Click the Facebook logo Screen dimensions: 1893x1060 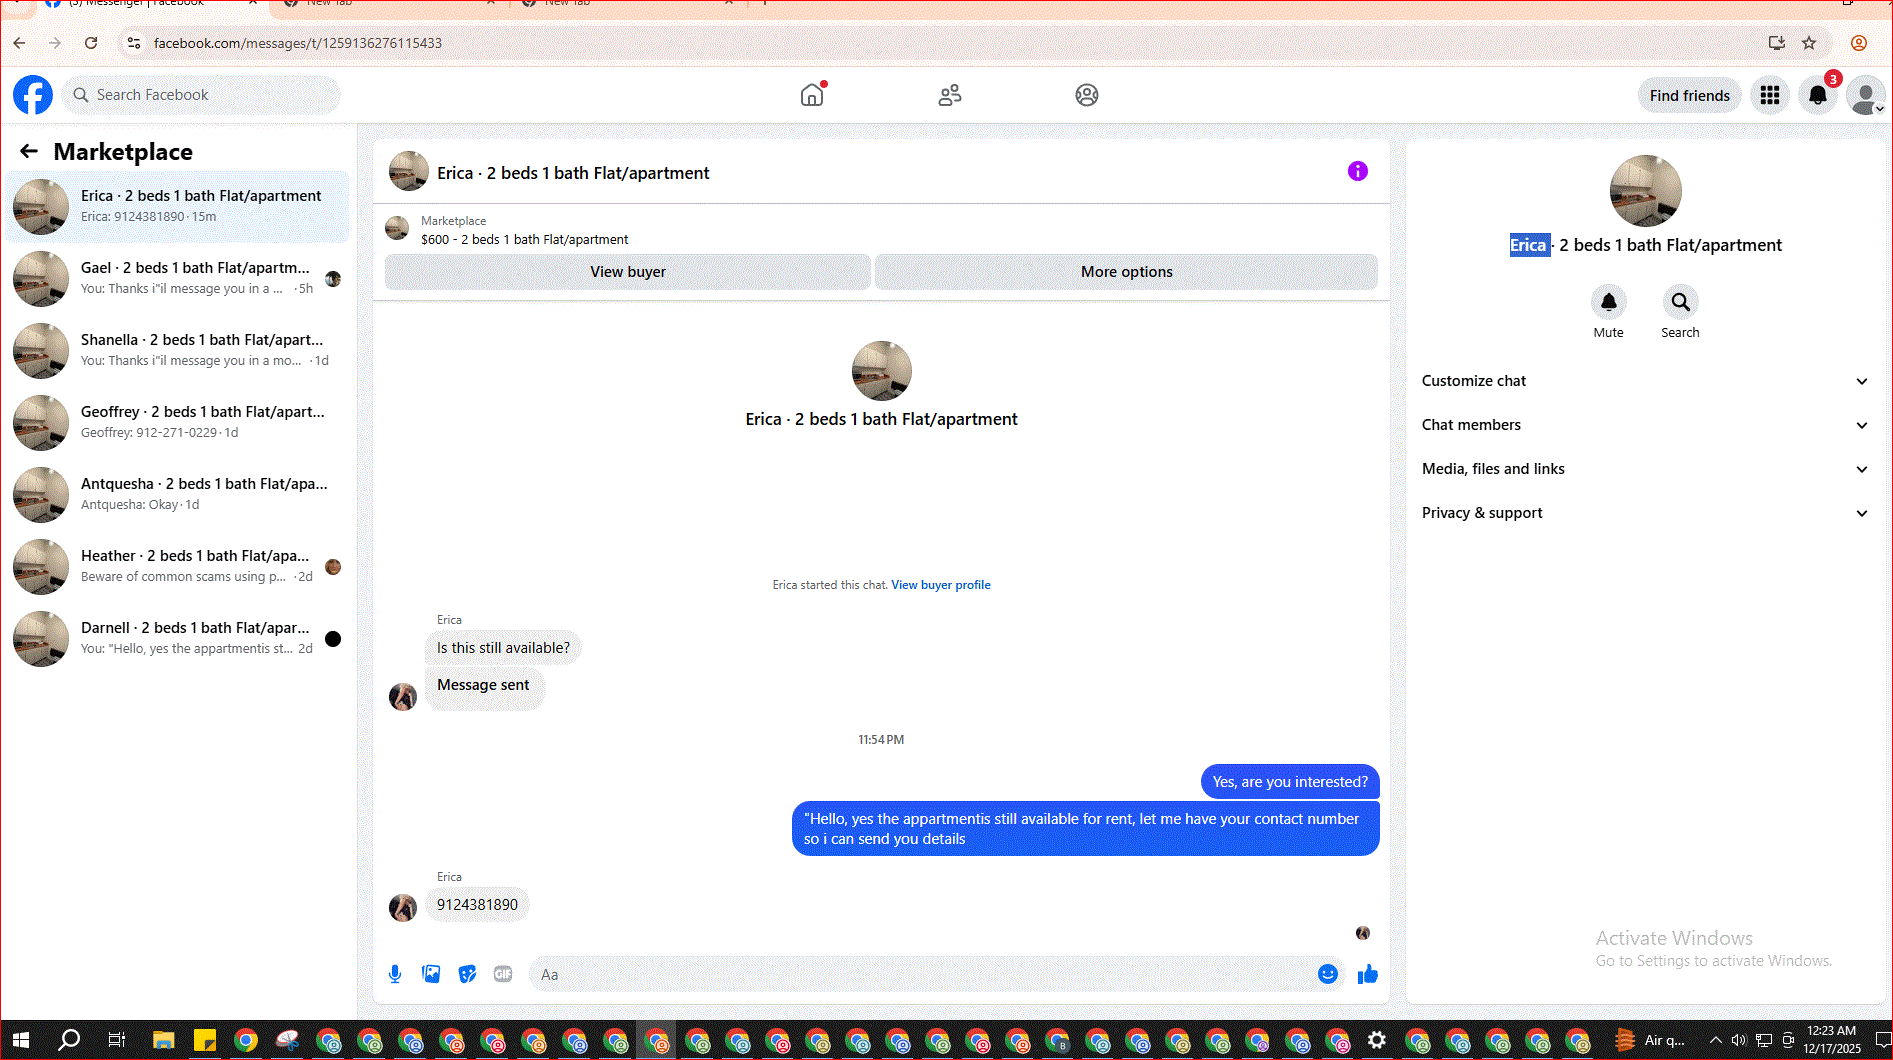coord(33,95)
